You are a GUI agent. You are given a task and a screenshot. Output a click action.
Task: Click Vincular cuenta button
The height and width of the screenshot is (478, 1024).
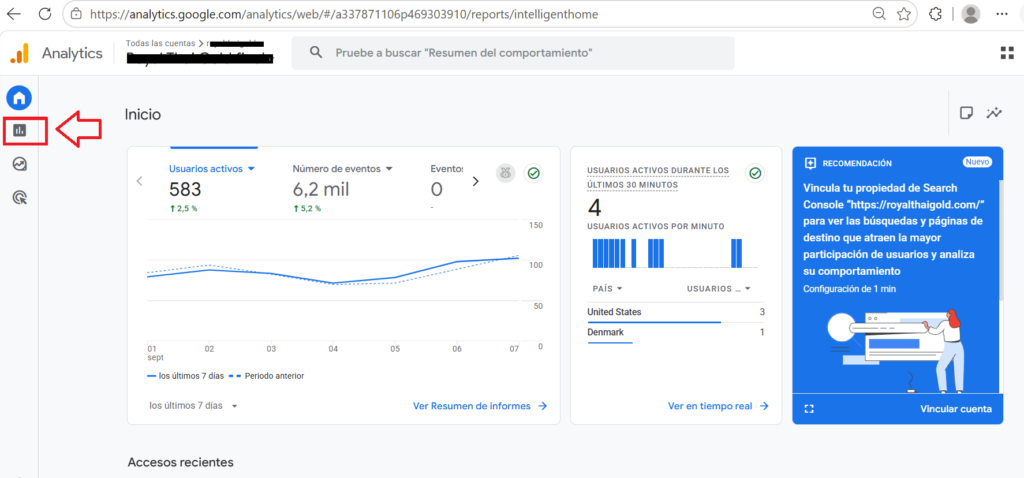click(956, 409)
